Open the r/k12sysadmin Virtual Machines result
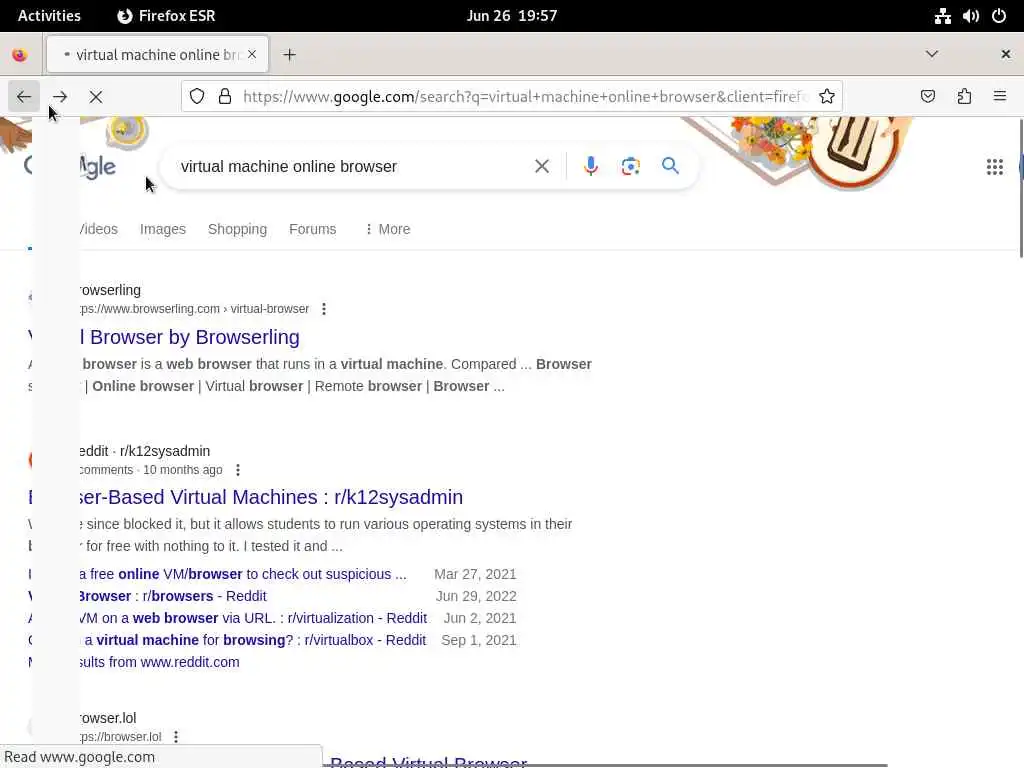This screenshot has width=1024, height=768. 271,497
